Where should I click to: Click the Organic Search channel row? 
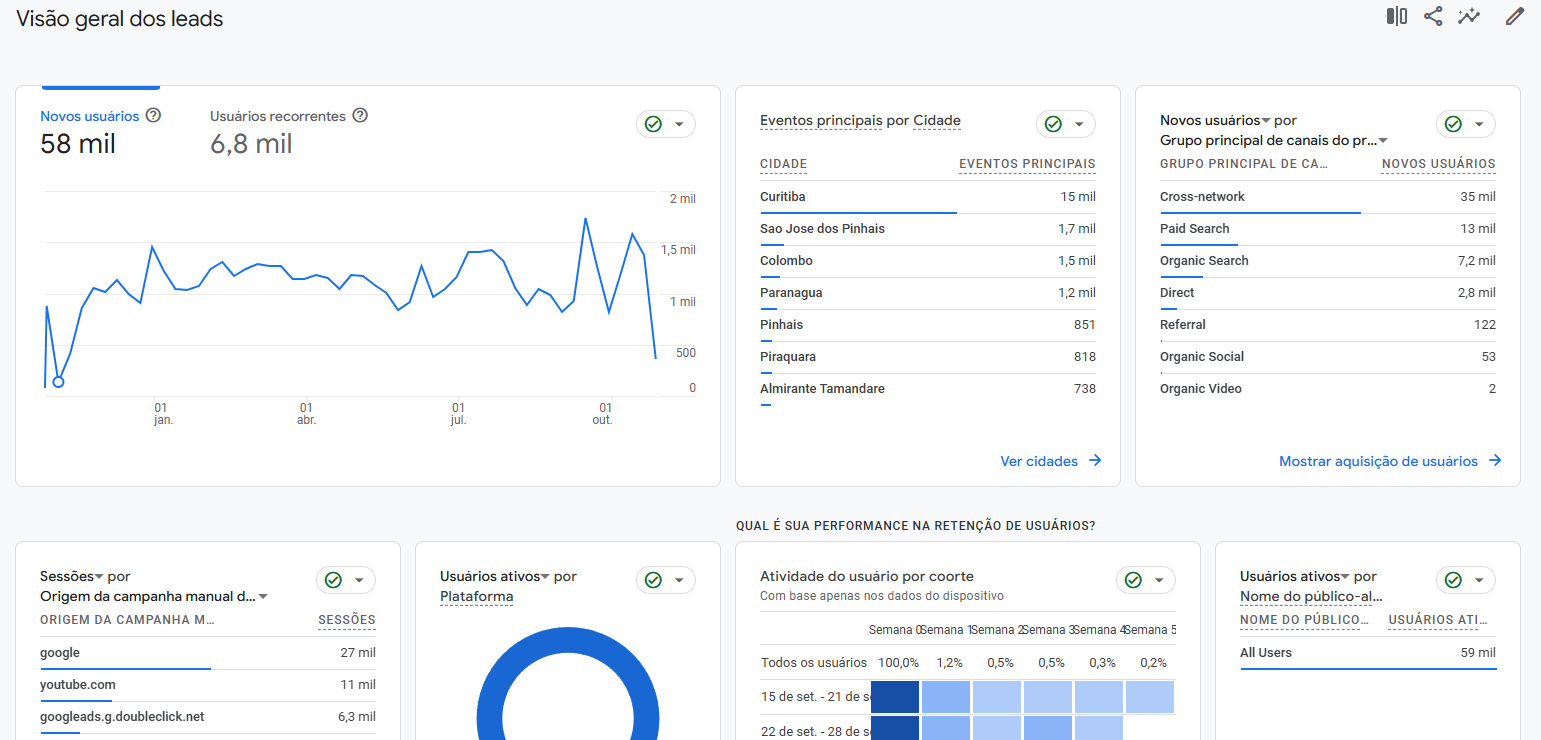coord(1328,261)
